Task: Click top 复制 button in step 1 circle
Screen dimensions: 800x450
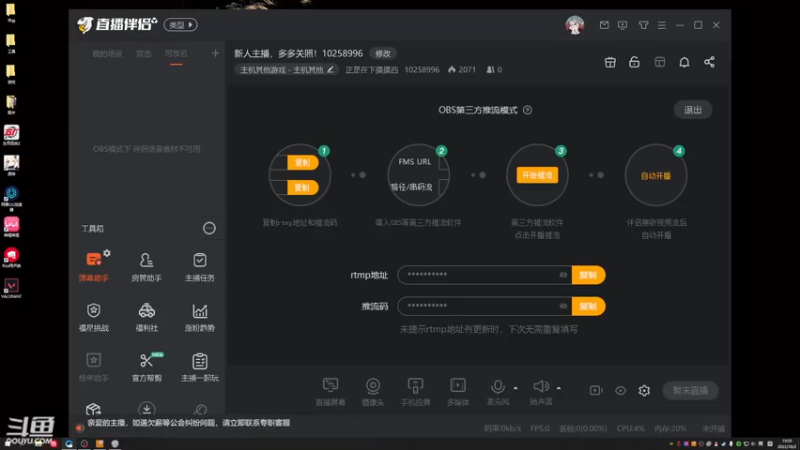Action: (302, 162)
